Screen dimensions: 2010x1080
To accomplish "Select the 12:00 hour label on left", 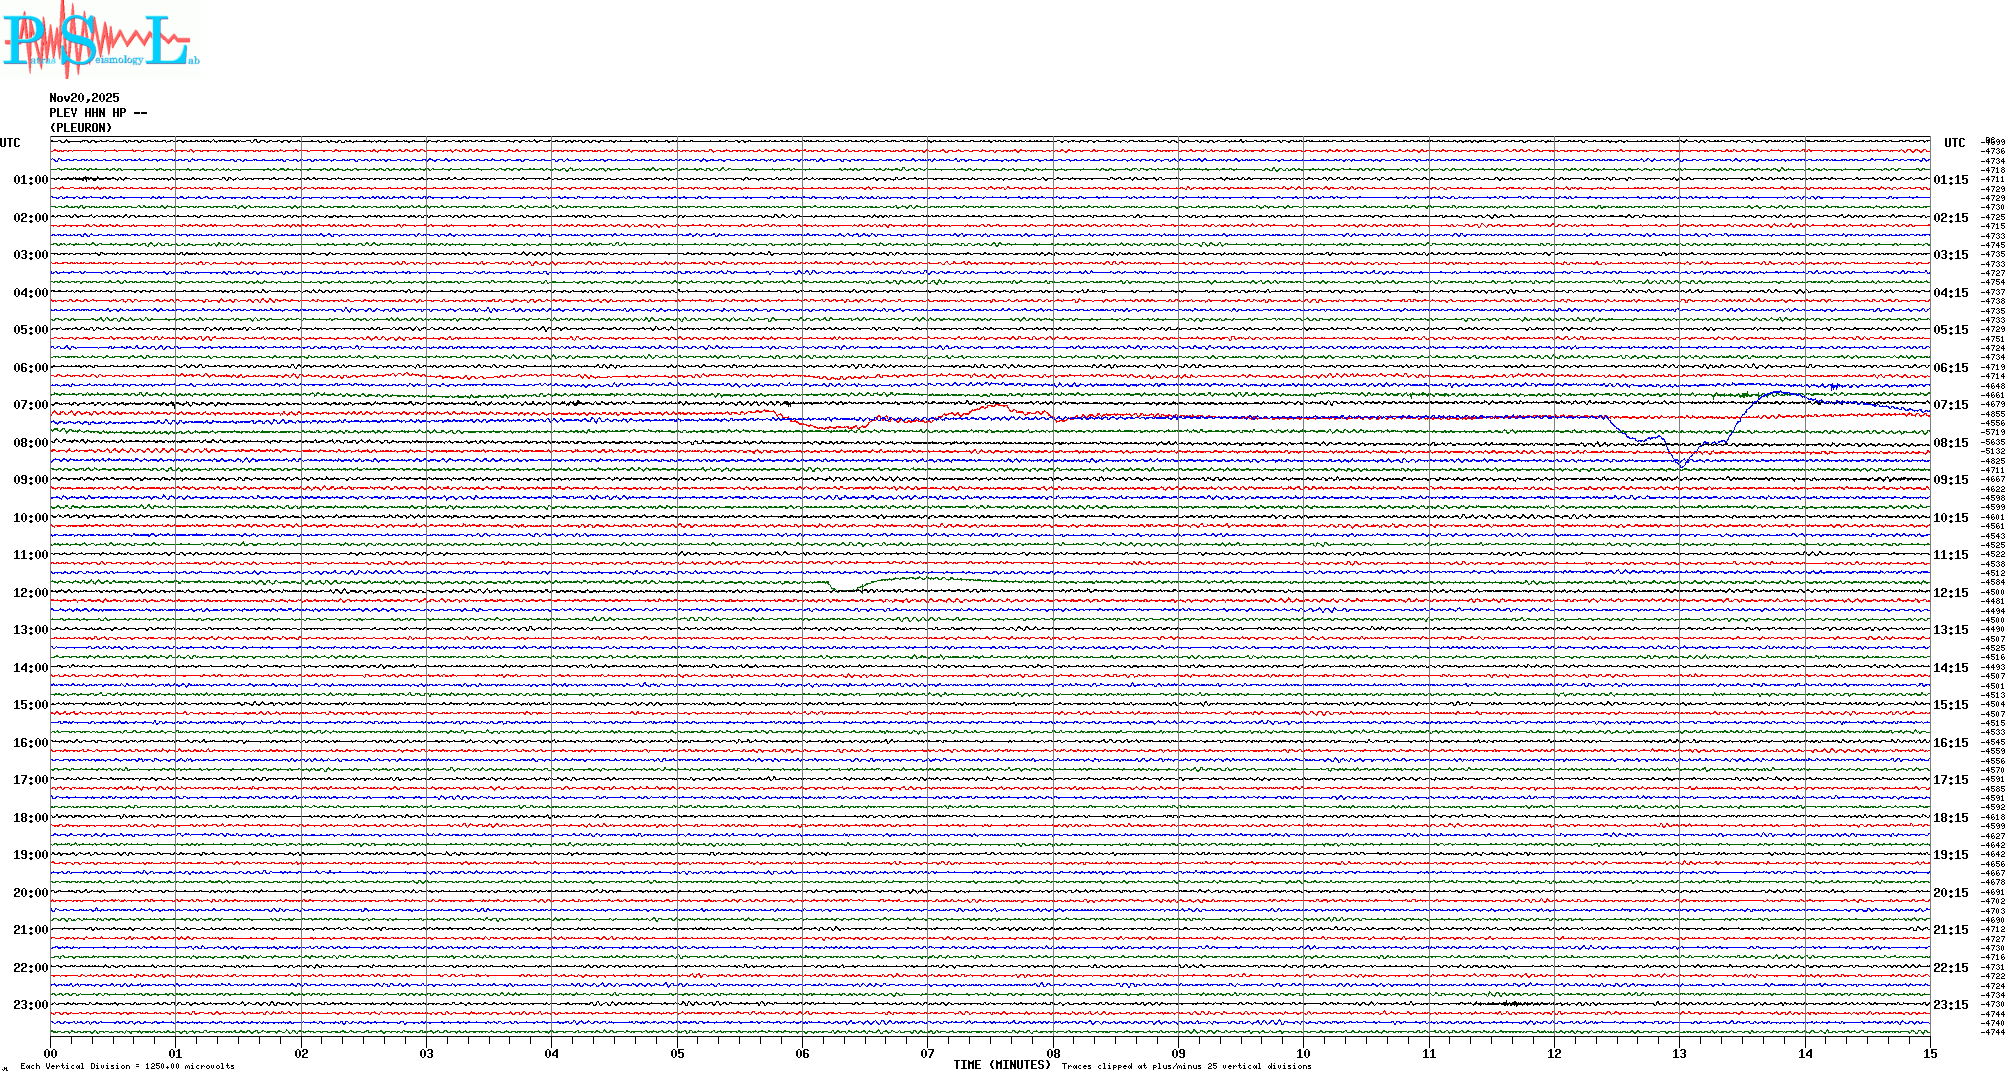I will point(30,593).
